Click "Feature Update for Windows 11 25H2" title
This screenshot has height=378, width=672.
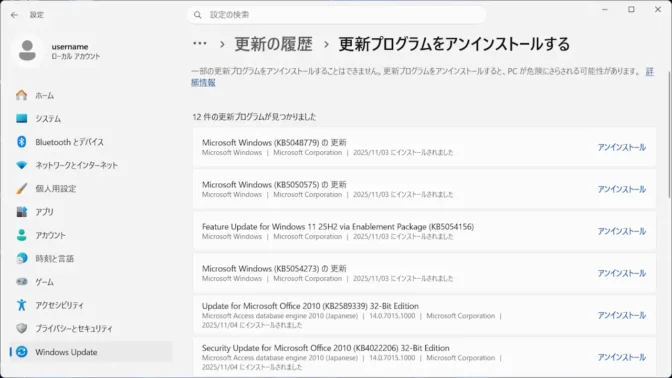point(338,226)
